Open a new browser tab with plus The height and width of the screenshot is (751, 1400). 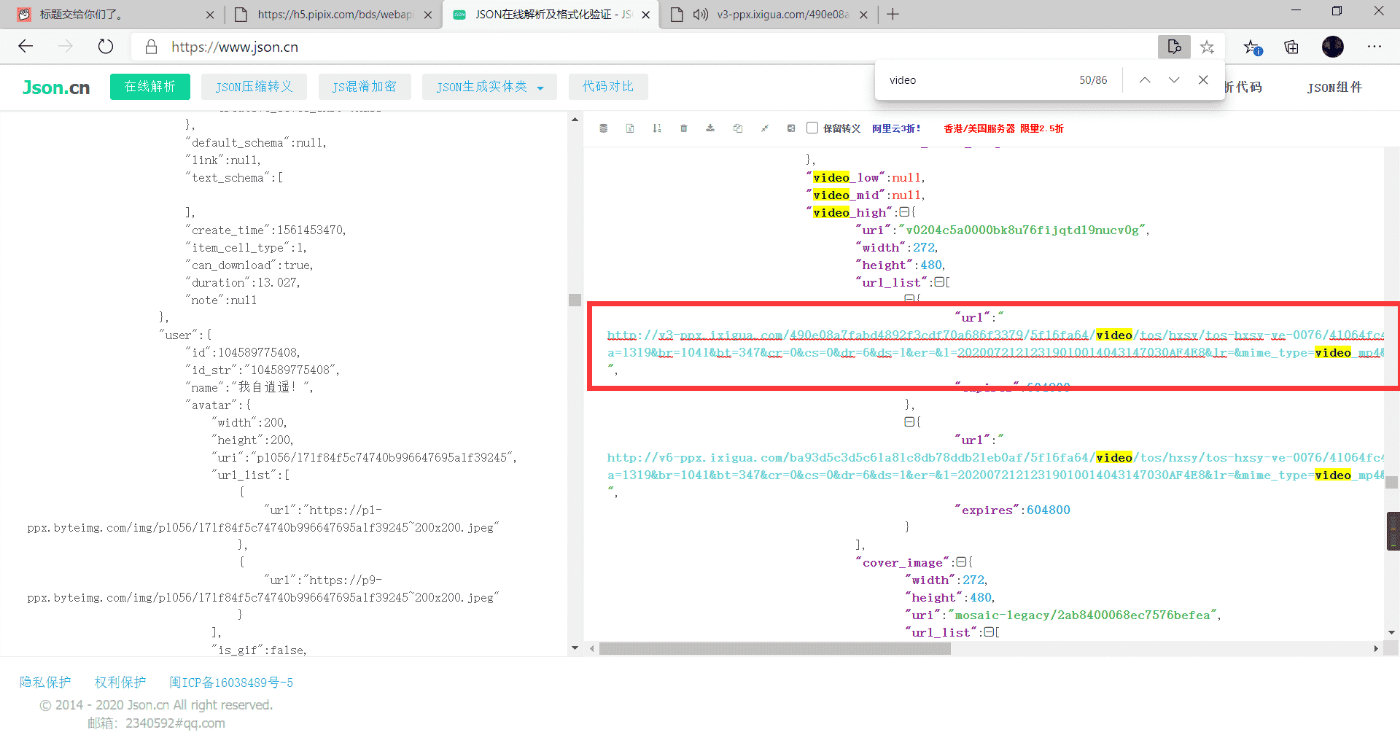coord(893,14)
